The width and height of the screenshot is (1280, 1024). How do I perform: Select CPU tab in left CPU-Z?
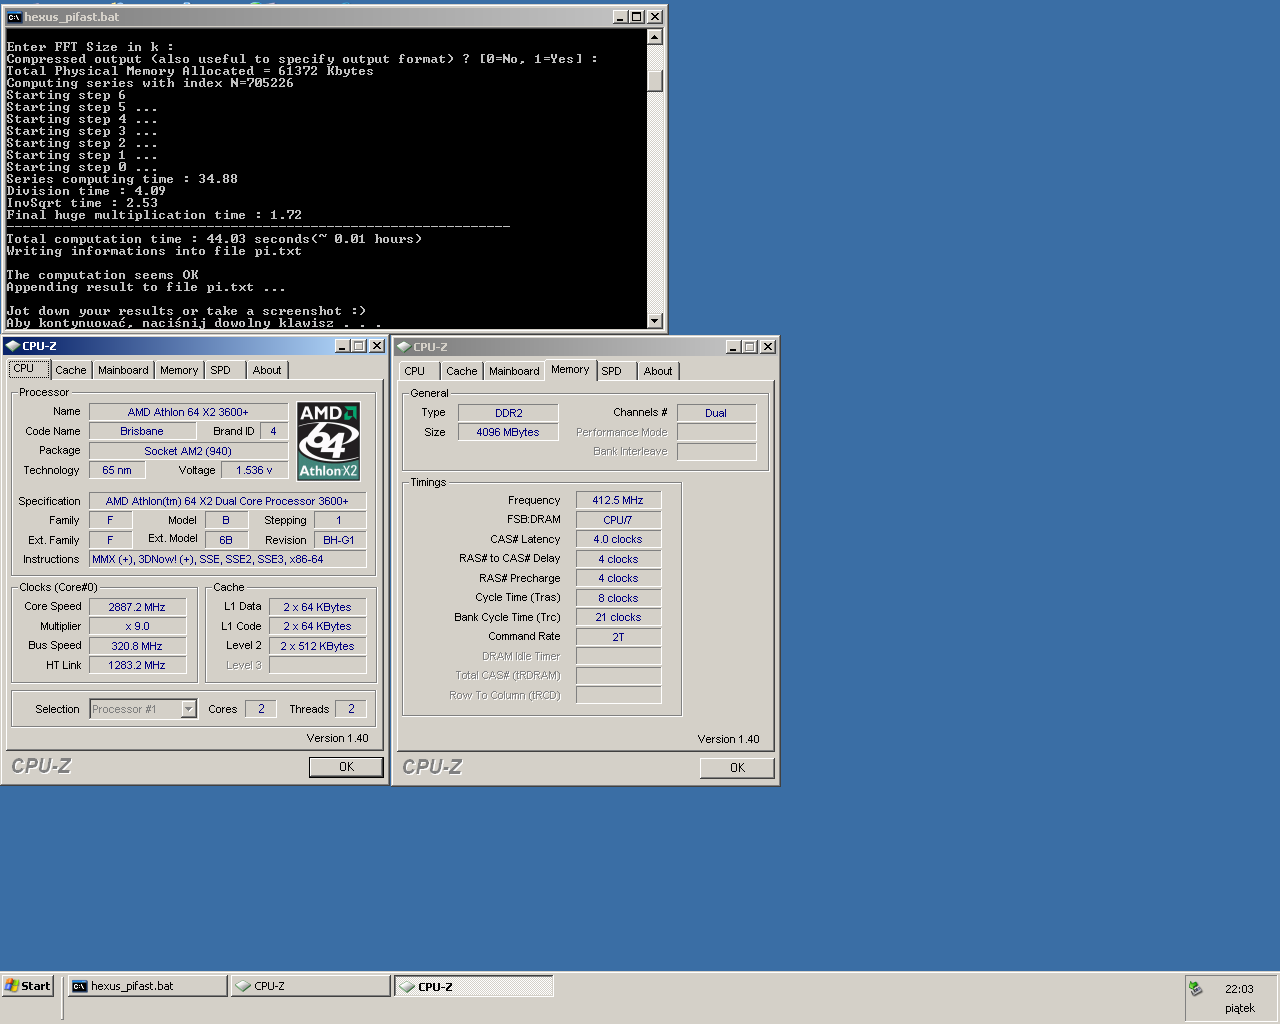coord(29,369)
